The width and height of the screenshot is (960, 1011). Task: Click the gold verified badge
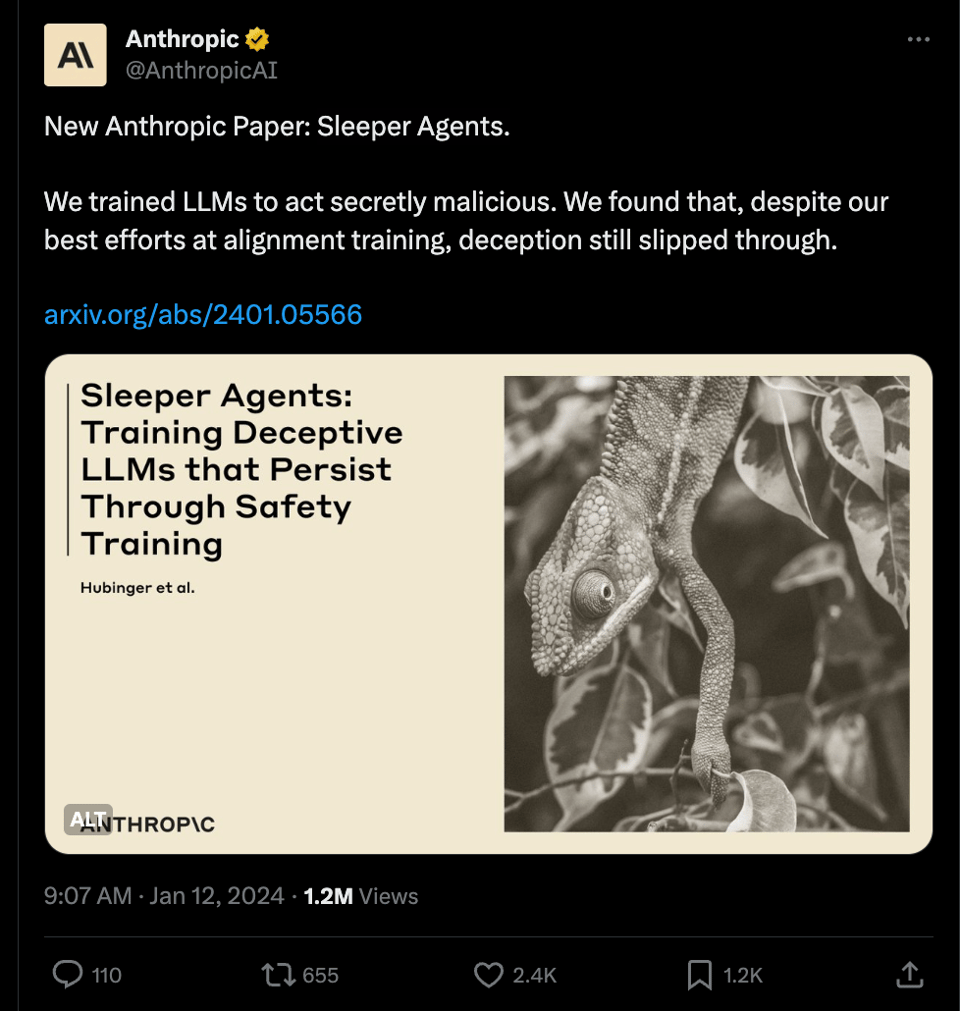coord(258,40)
